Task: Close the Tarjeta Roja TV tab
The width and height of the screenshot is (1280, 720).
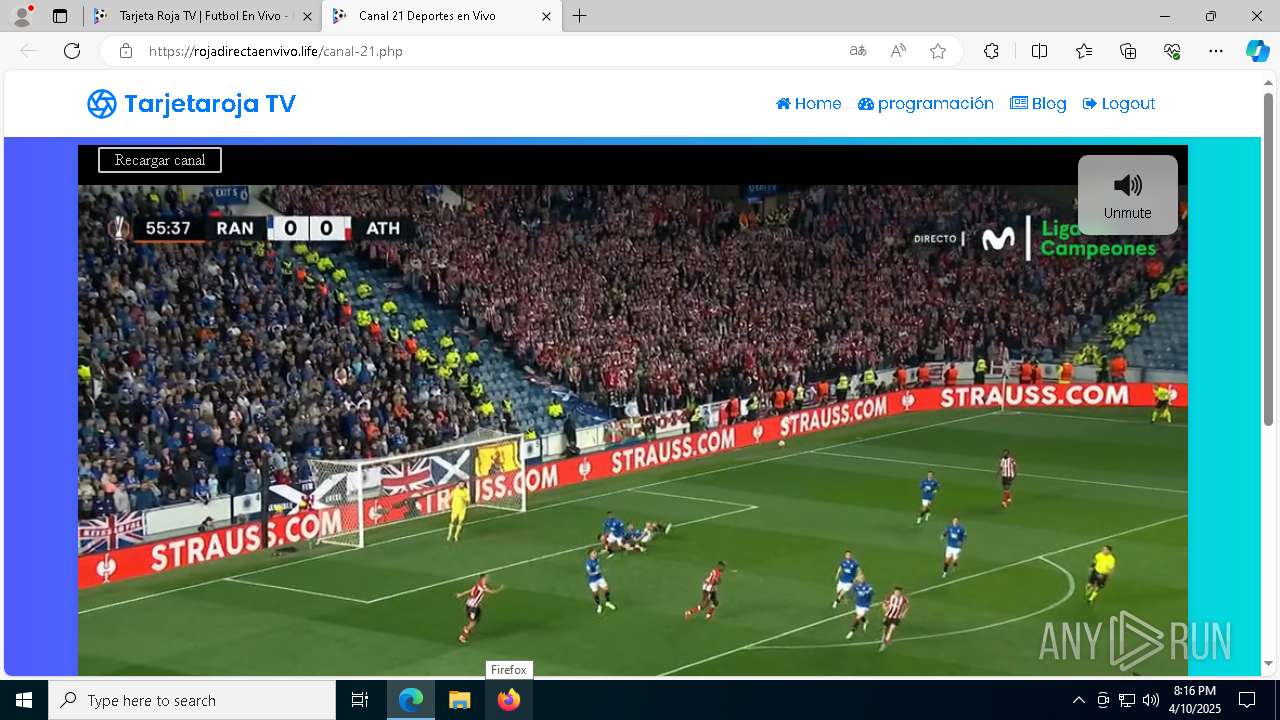Action: (x=307, y=16)
